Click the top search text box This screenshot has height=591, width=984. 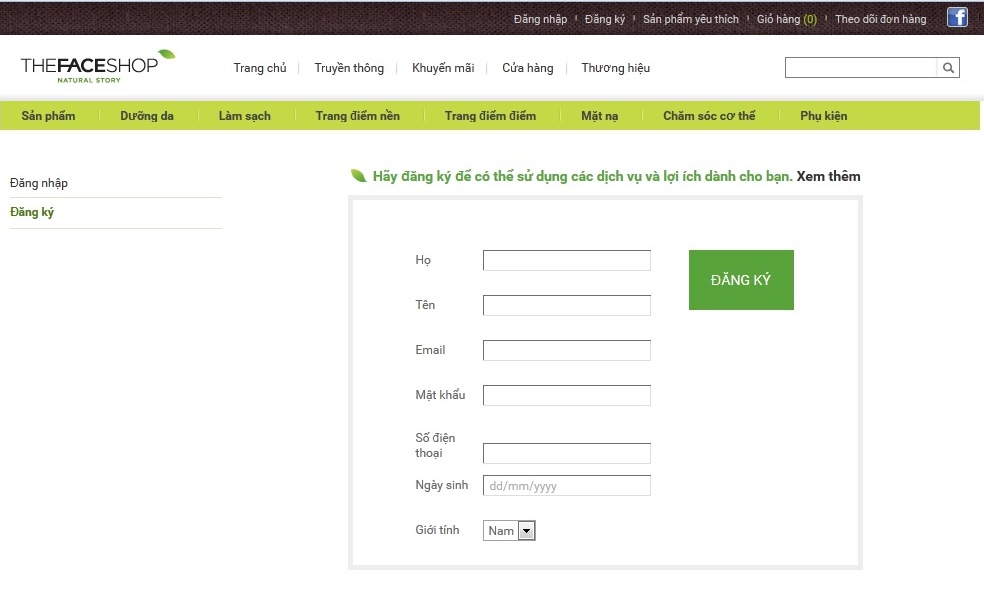[861, 68]
